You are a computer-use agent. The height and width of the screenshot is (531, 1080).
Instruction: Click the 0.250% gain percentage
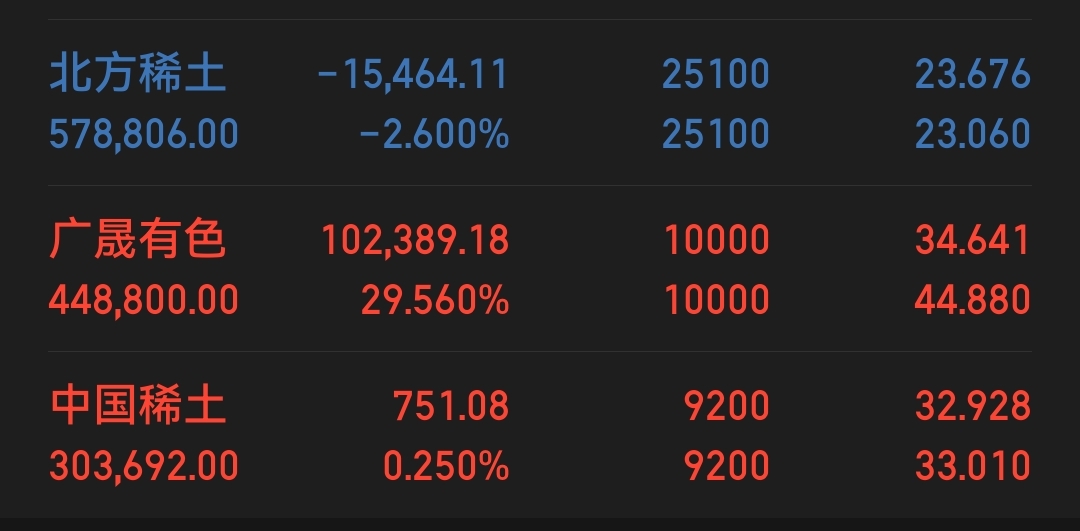pos(446,466)
